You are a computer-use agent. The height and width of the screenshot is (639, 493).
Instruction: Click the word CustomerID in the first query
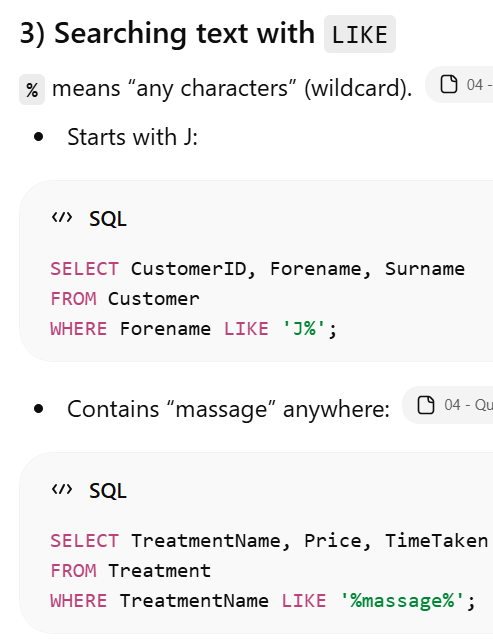189,269
